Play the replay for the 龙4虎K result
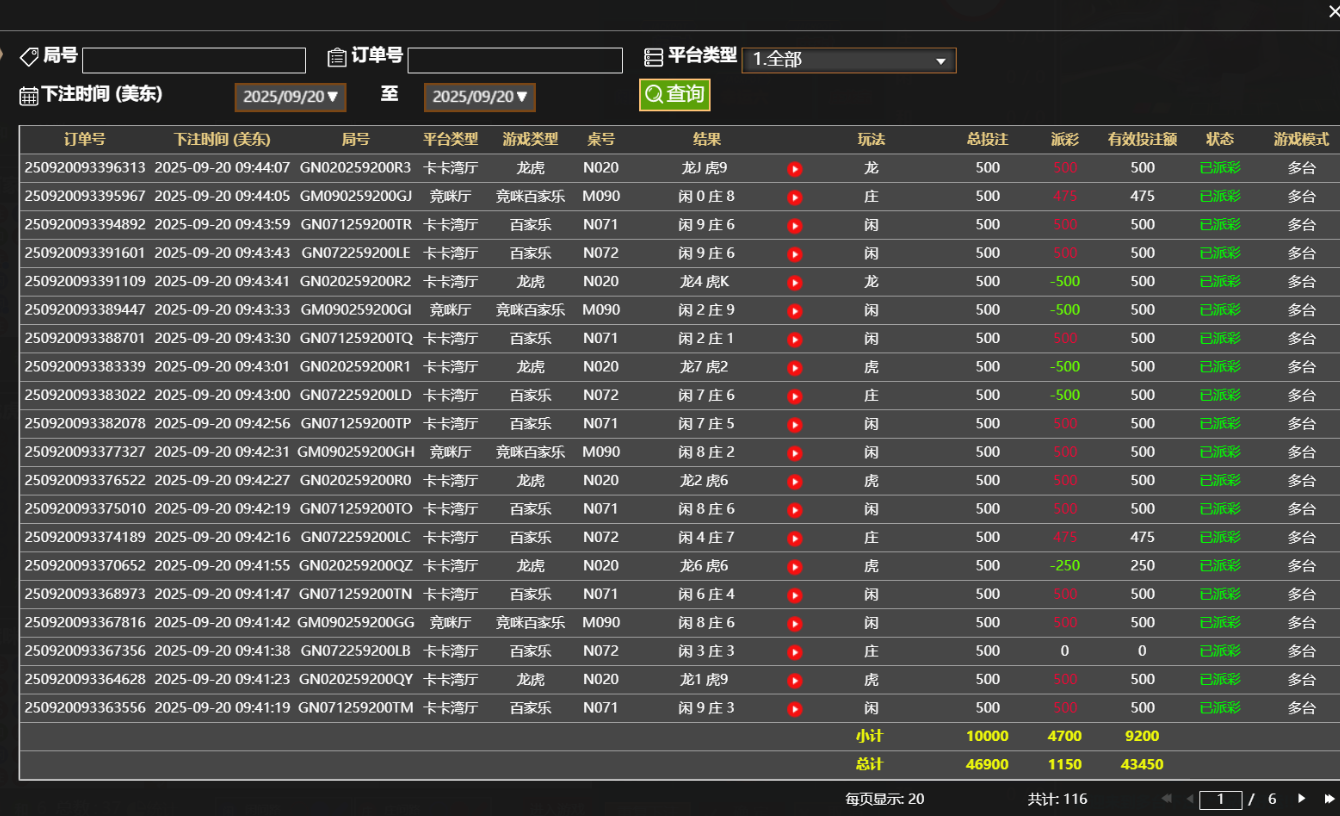This screenshot has height=816, width=1340. [x=794, y=281]
